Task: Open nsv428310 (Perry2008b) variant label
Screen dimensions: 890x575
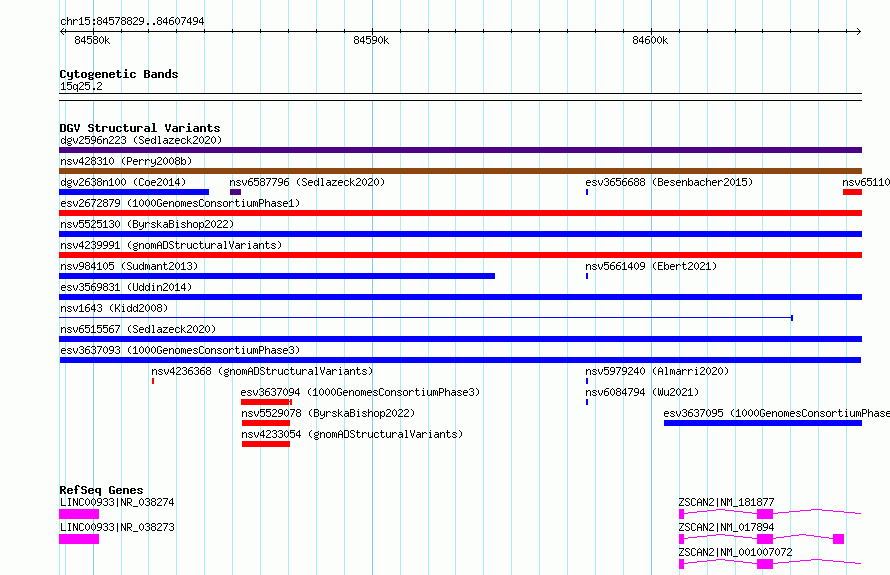Action: pyautogui.click(x=126, y=161)
